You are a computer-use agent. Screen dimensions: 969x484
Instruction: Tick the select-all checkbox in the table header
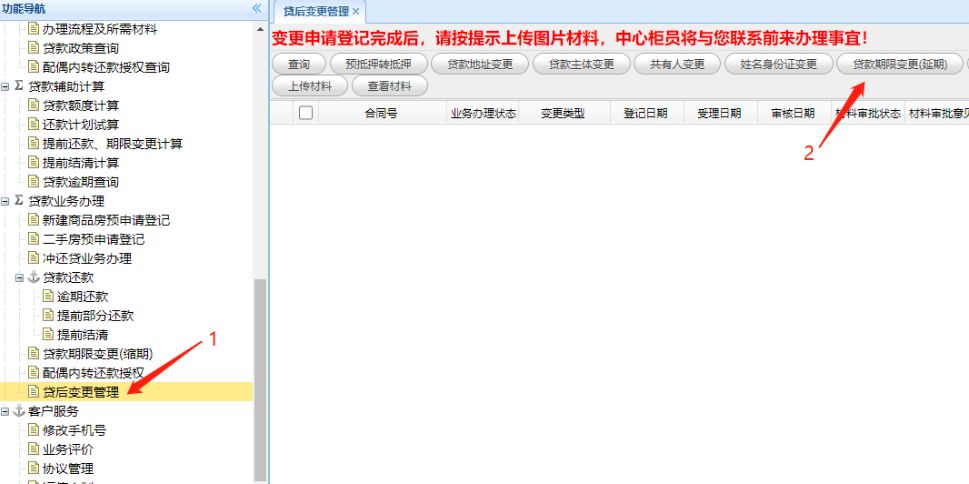coord(305,113)
